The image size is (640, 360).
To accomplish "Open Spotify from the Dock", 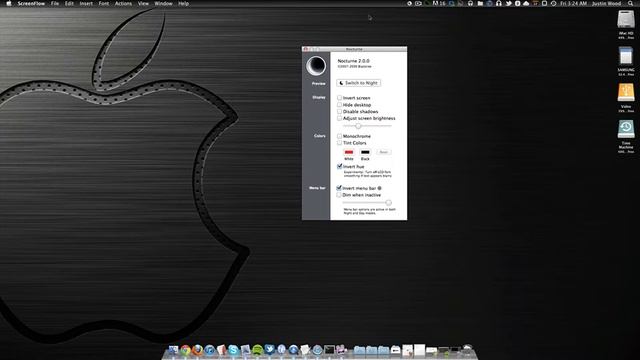I will (258, 350).
